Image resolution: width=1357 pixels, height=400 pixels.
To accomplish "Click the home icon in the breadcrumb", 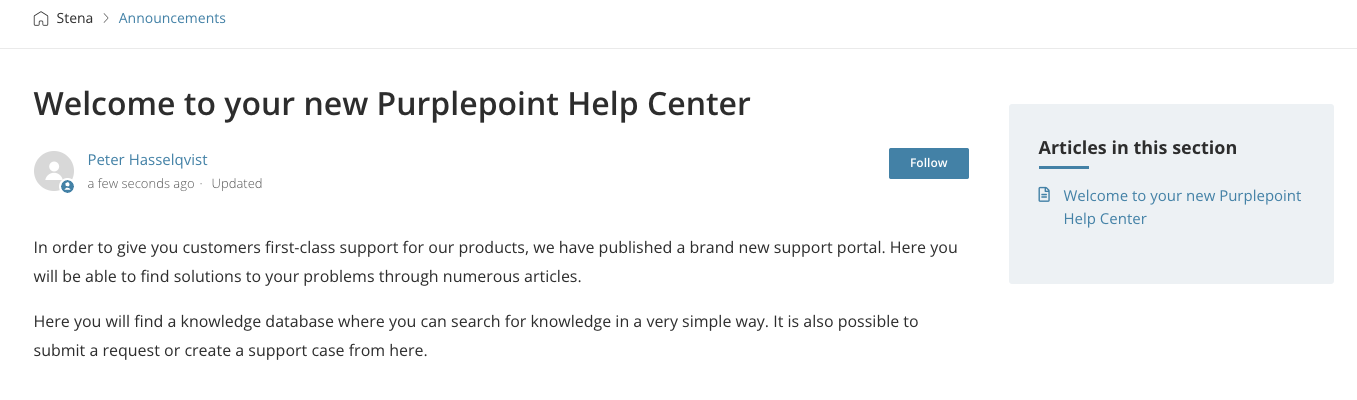I will [41, 18].
